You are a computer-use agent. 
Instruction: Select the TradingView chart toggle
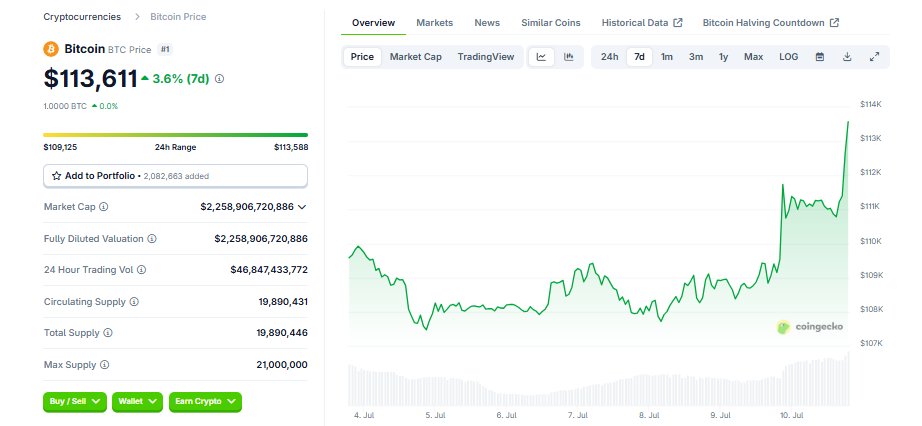(486, 57)
